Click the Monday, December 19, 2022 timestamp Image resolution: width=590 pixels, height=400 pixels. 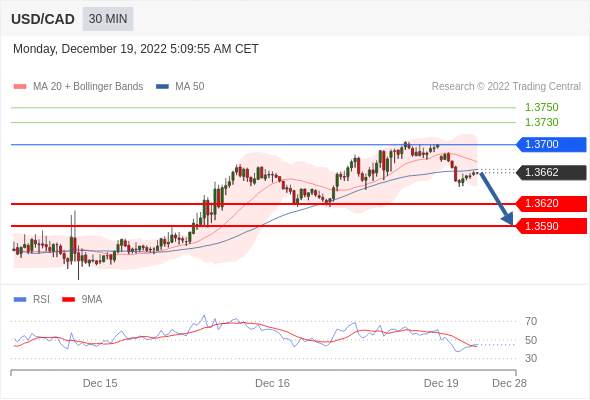tap(136, 49)
